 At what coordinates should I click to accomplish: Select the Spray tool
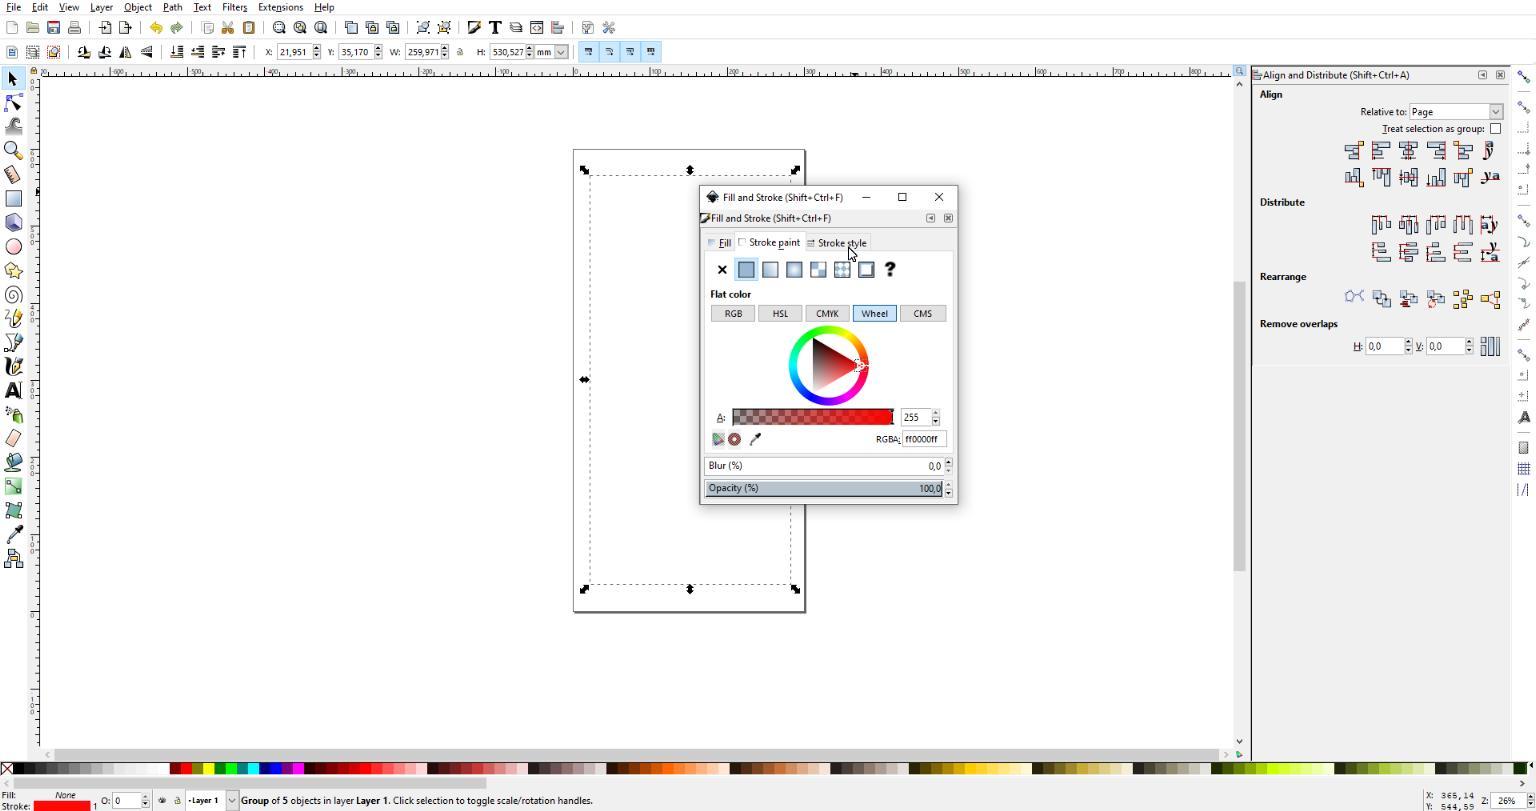point(13,414)
